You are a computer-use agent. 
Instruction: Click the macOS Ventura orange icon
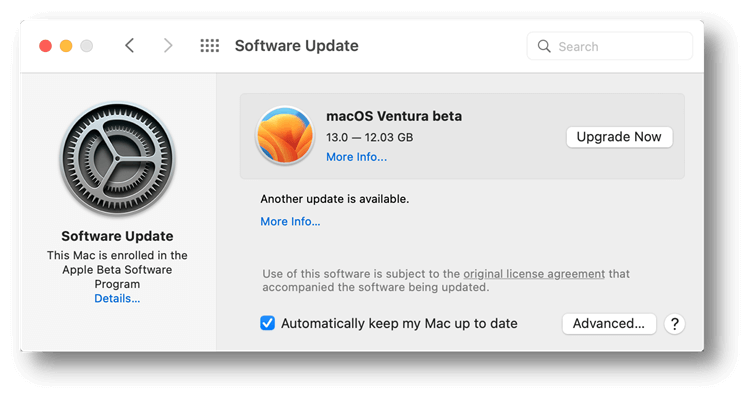pos(285,135)
